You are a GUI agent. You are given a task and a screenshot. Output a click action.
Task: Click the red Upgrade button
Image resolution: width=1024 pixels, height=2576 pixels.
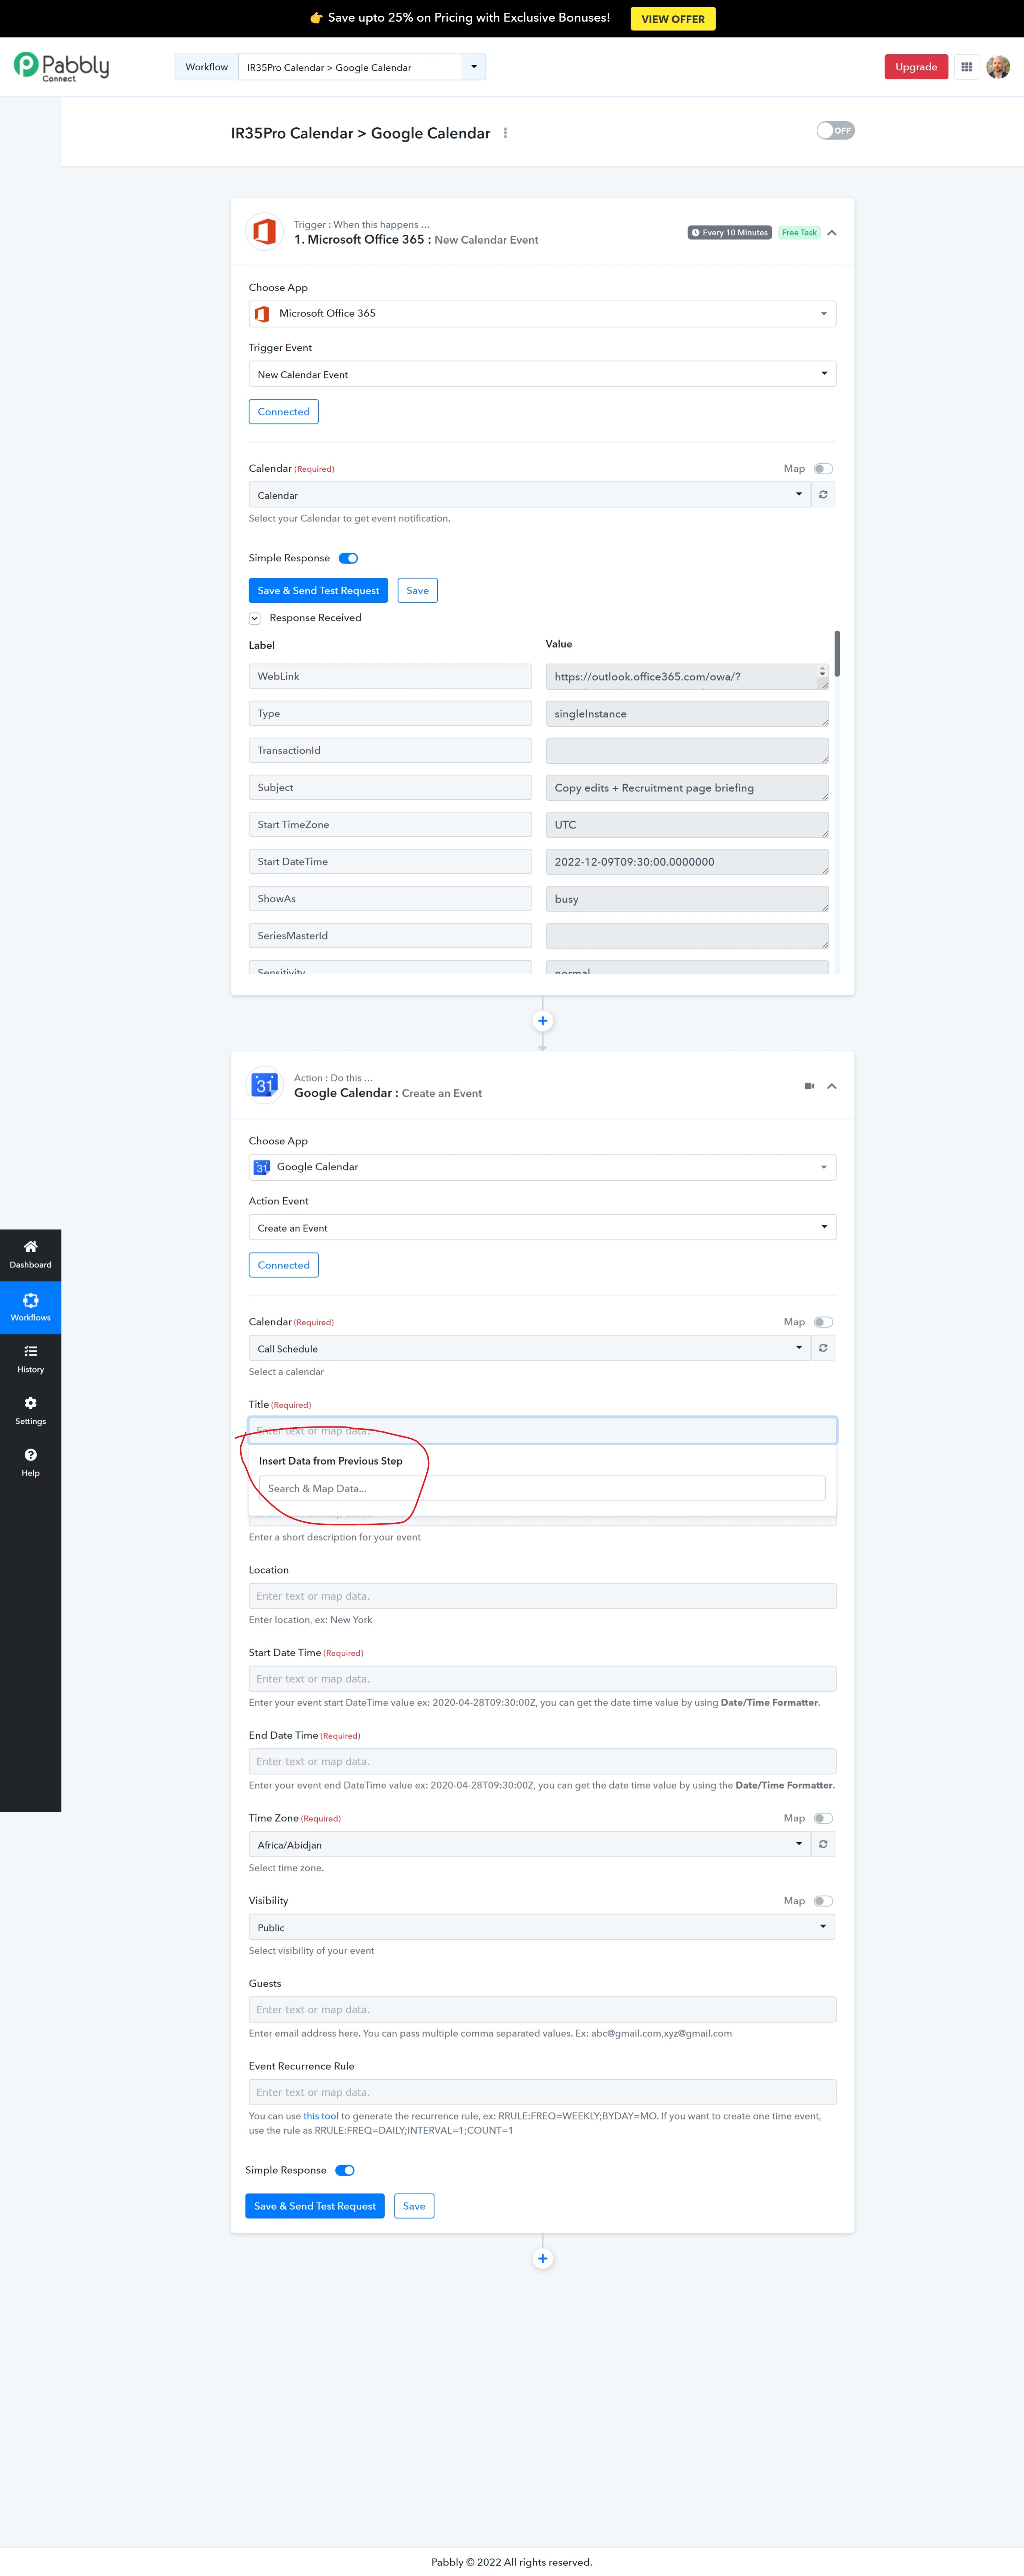[x=916, y=67]
